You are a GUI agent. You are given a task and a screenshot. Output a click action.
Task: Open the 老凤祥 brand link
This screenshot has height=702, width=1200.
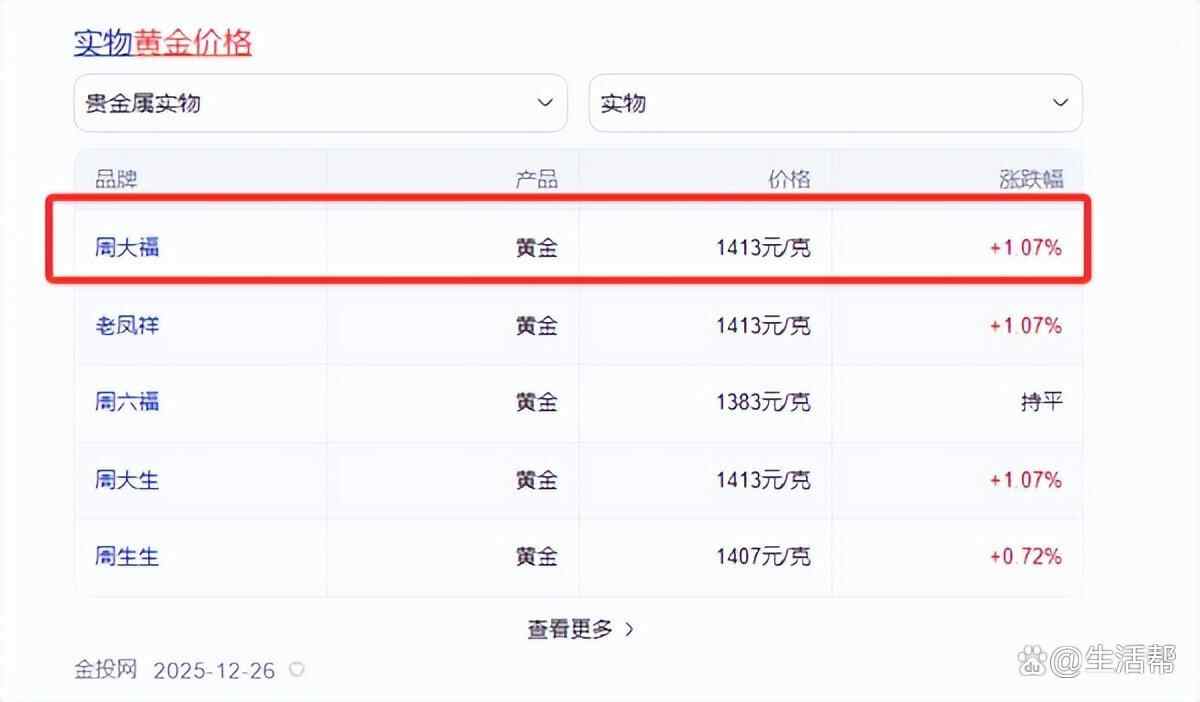(127, 325)
